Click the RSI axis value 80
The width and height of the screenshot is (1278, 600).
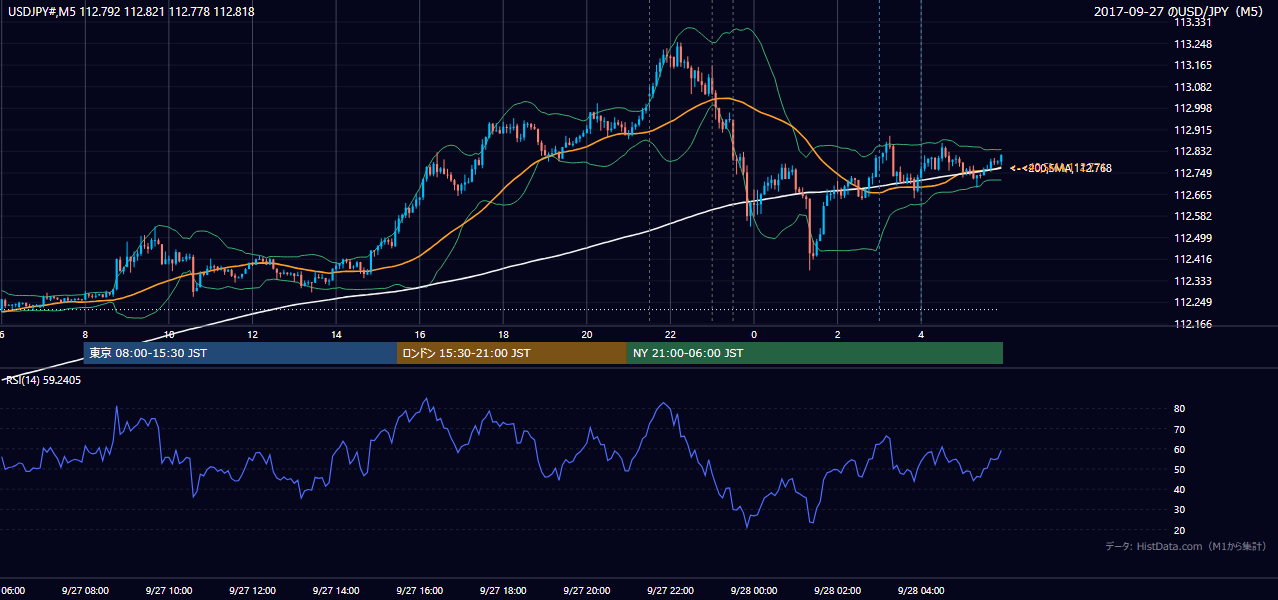pos(1179,409)
